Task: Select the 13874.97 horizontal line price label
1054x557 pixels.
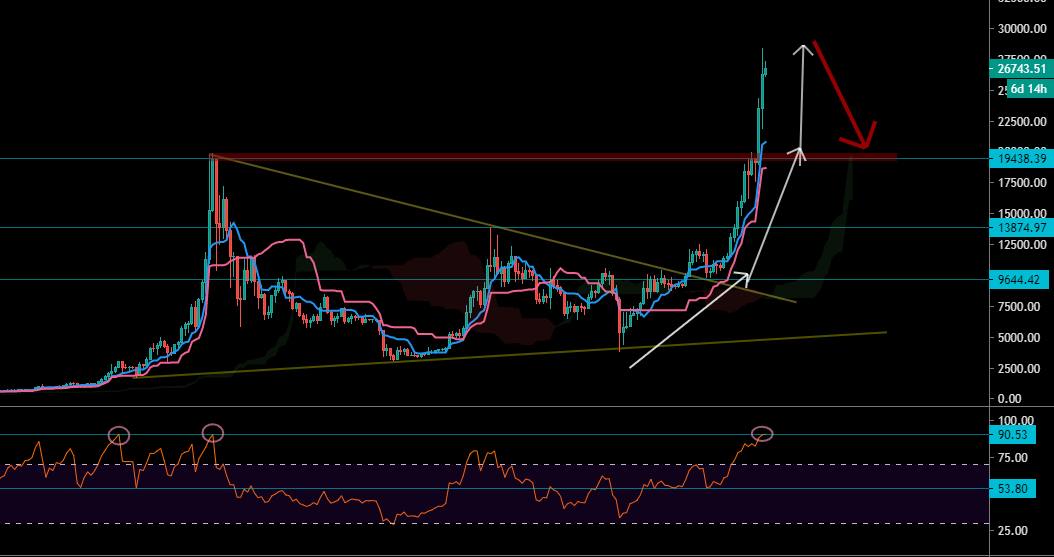Action: coord(1022,227)
